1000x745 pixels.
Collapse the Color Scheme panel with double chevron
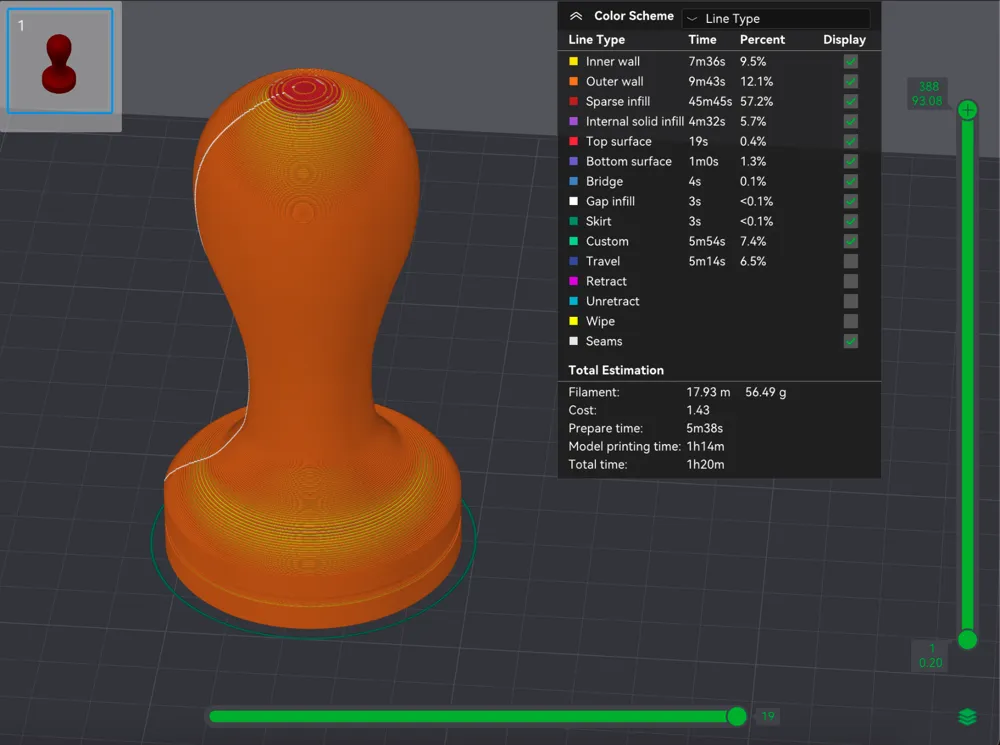(x=575, y=16)
